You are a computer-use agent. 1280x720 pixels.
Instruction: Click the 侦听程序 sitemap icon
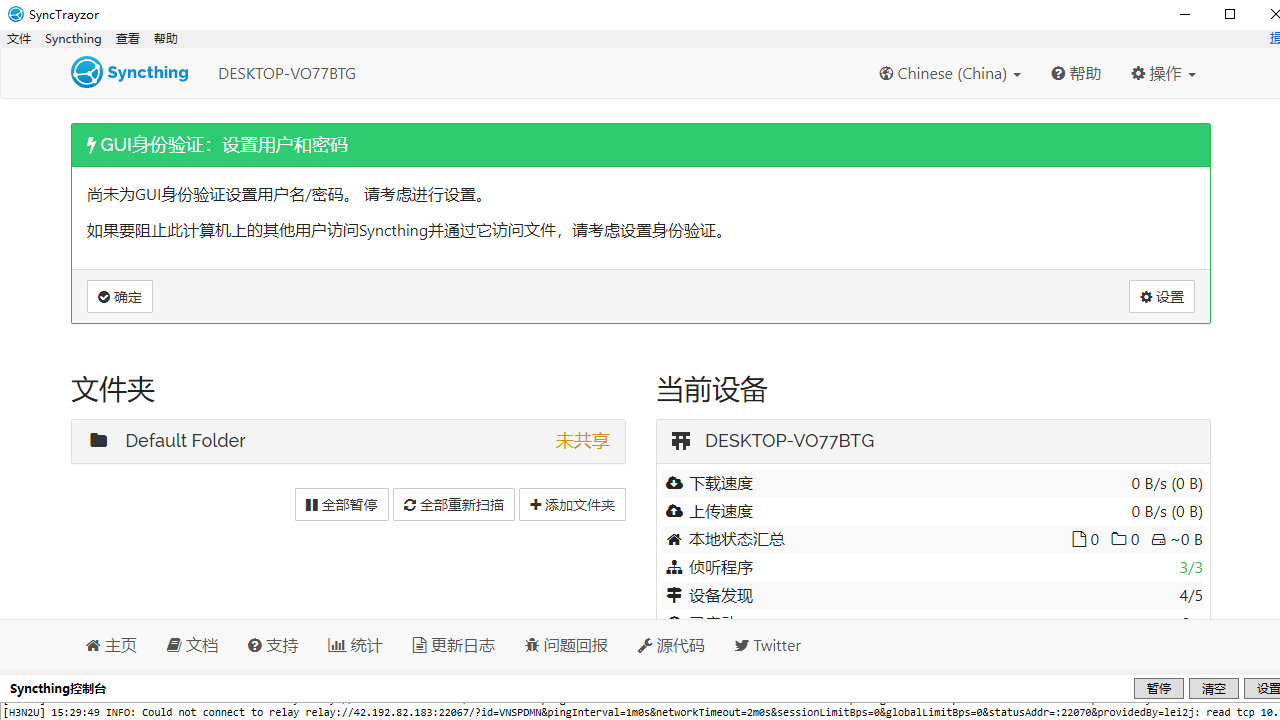coord(674,568)
